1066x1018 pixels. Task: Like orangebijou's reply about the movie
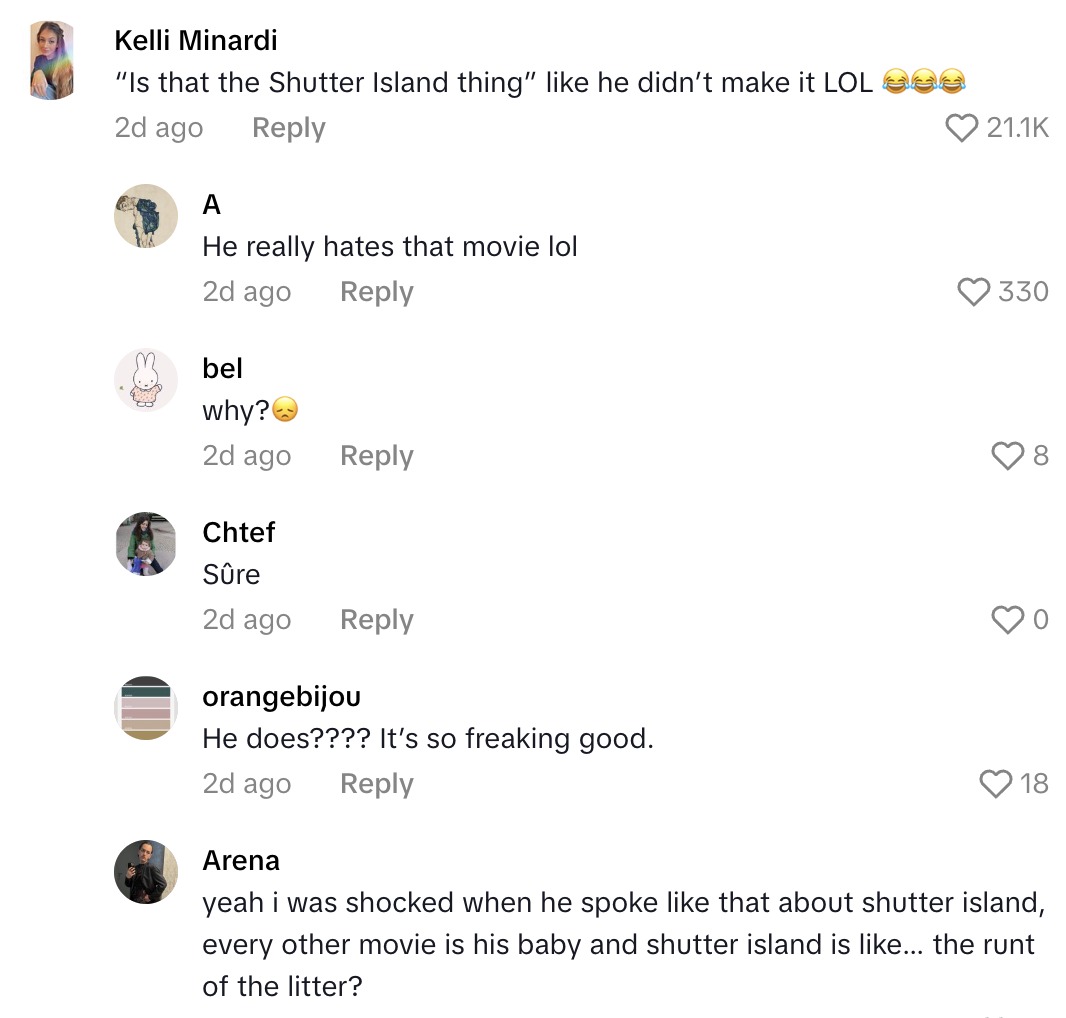[996, 783]
